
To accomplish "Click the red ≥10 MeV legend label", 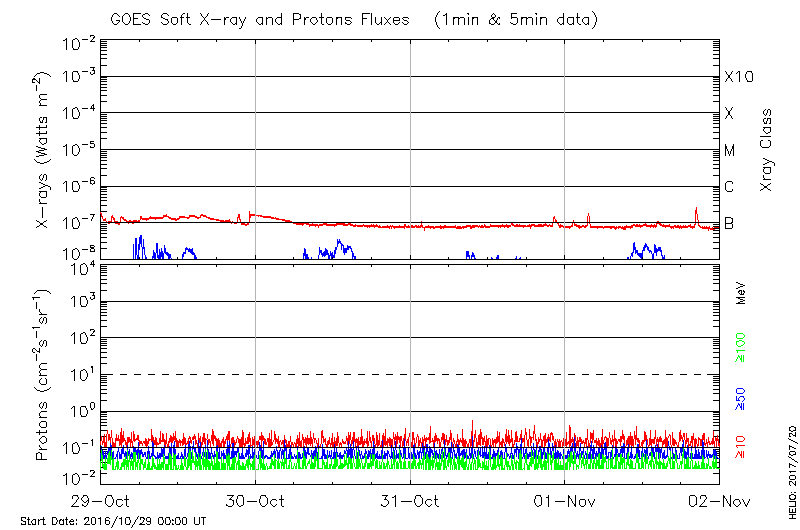I will click(x=741, y=447).
